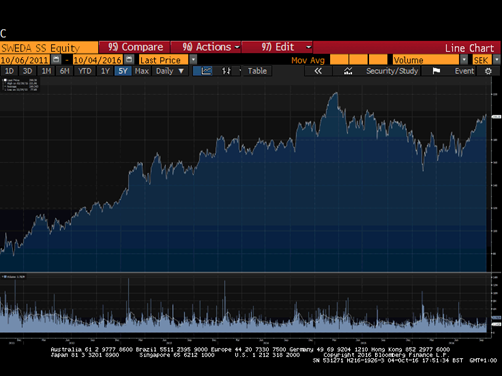Viewport: 502px width, 376px height.
Task: Open the 97) Edit menu
Action: pos(277,47)
